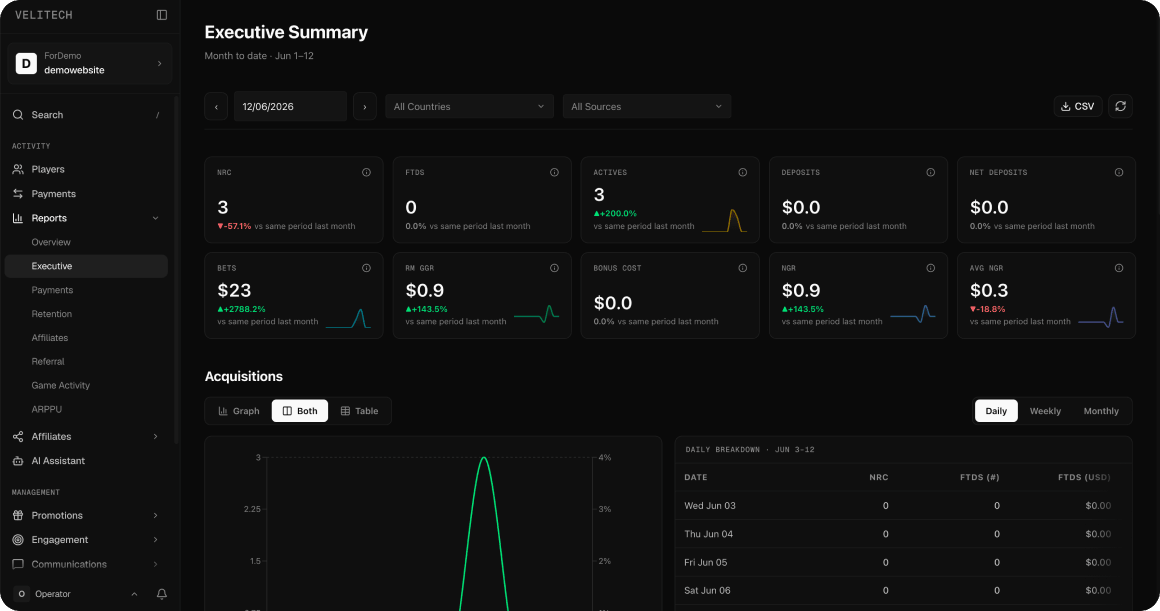
Task: Export data with the CSV button
Action: [1078, 107]
